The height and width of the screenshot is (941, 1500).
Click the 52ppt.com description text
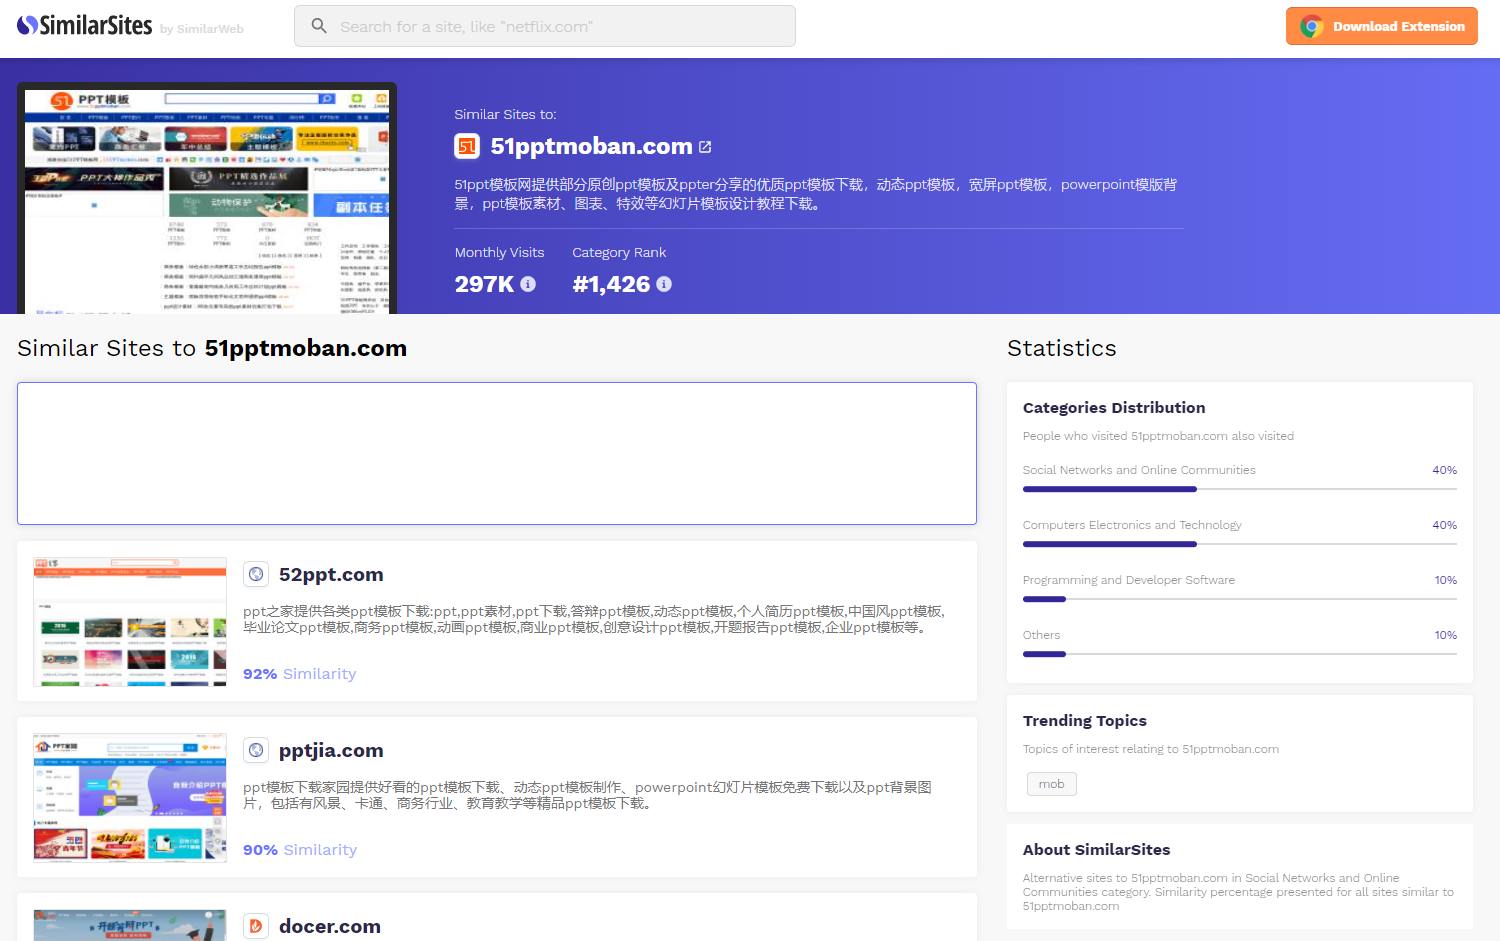[594, 619]
